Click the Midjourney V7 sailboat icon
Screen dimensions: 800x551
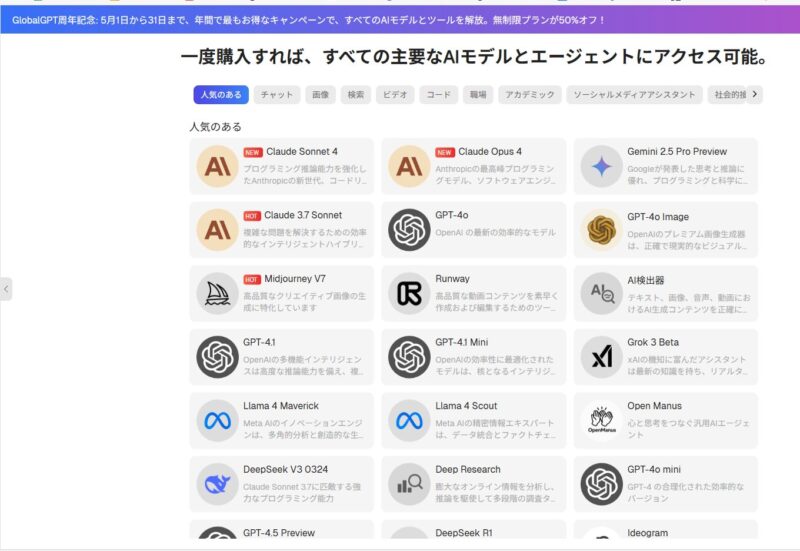tap(217, 293)
